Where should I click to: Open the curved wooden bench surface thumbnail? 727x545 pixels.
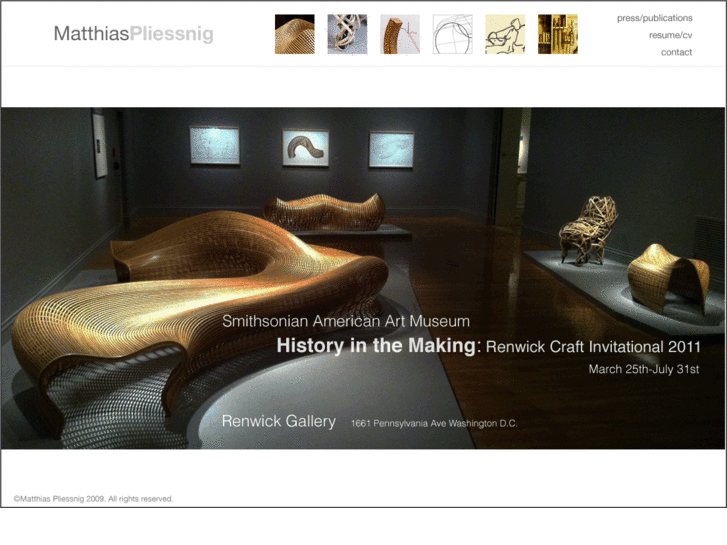click(x=294, y=34)
